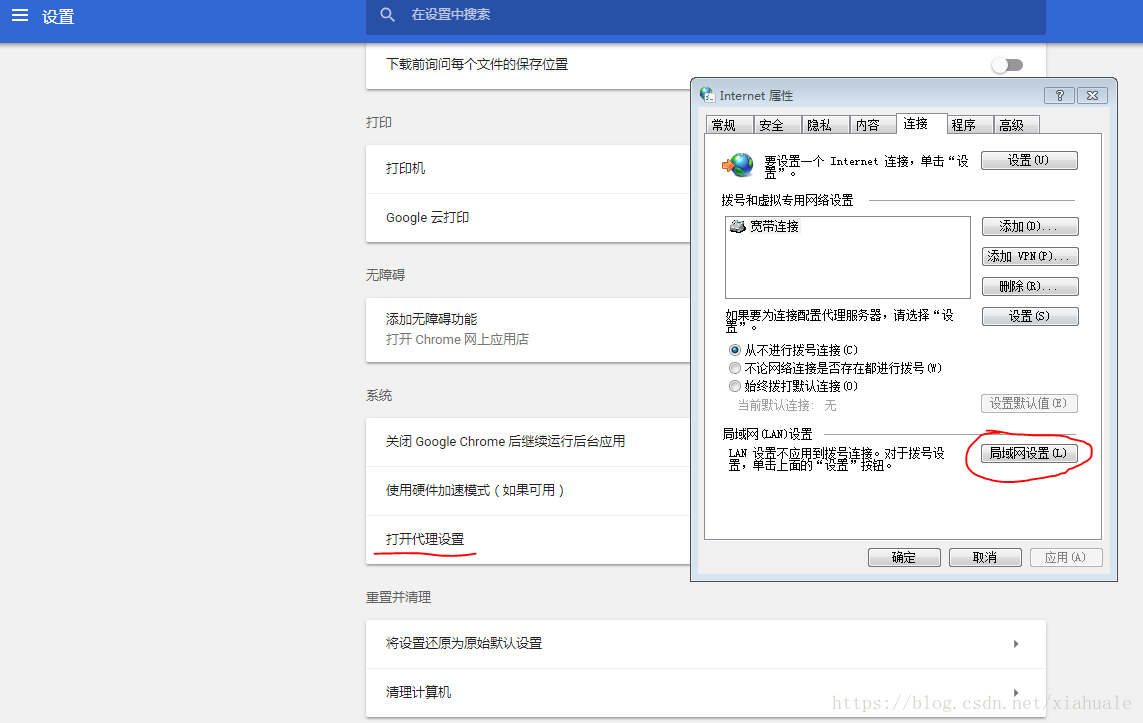This screenshot has width=1143, height=723.
Task: Select 从不进行拨号连接 radio option
Action: click(735, 350)
